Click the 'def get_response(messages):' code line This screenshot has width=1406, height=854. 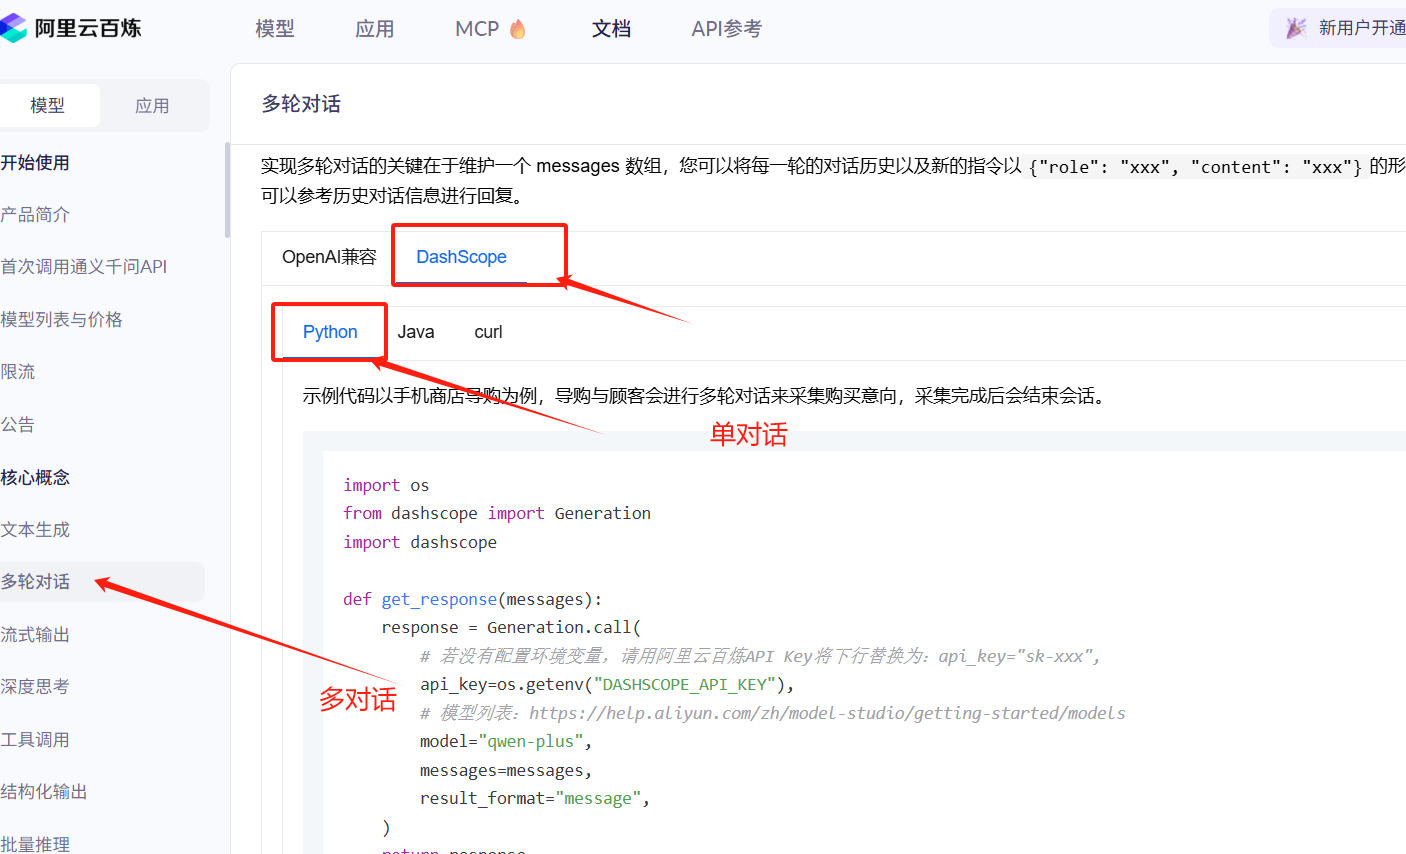[x=473, y=599]
